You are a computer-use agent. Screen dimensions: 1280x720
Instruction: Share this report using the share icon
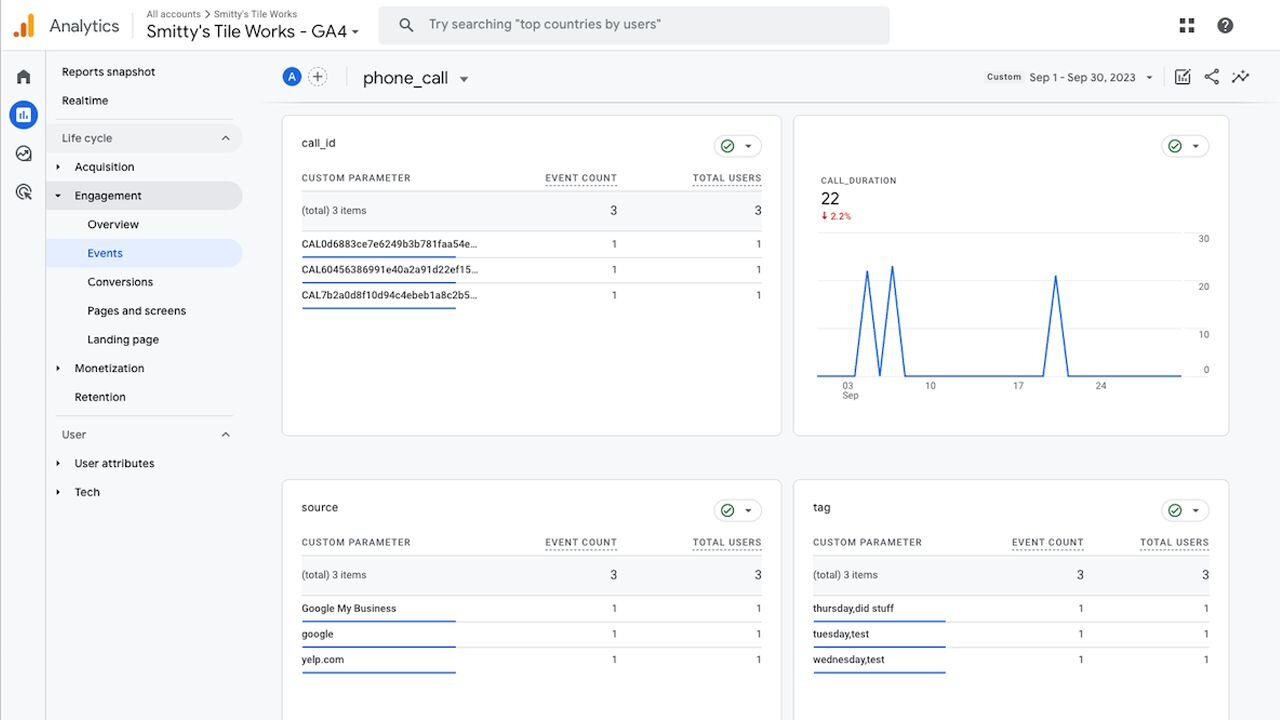click(x=1211, y=76)
